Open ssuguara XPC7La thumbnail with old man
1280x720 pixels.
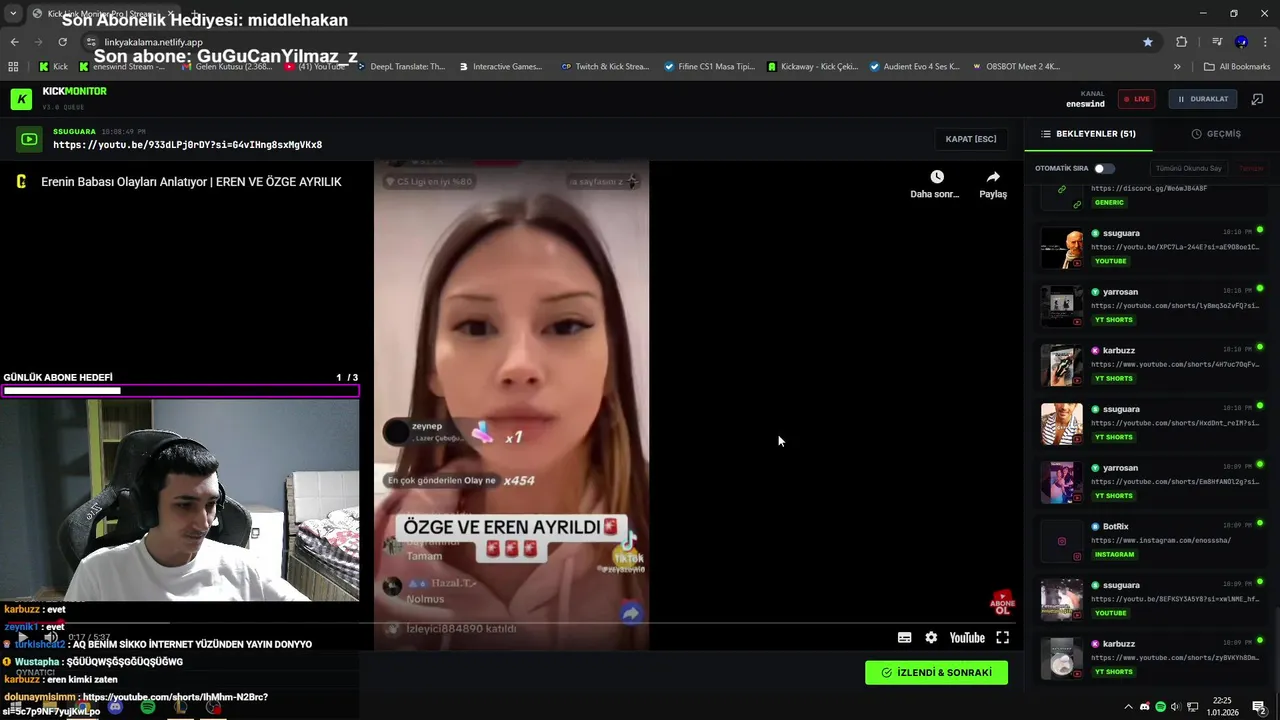[1061, 248]
